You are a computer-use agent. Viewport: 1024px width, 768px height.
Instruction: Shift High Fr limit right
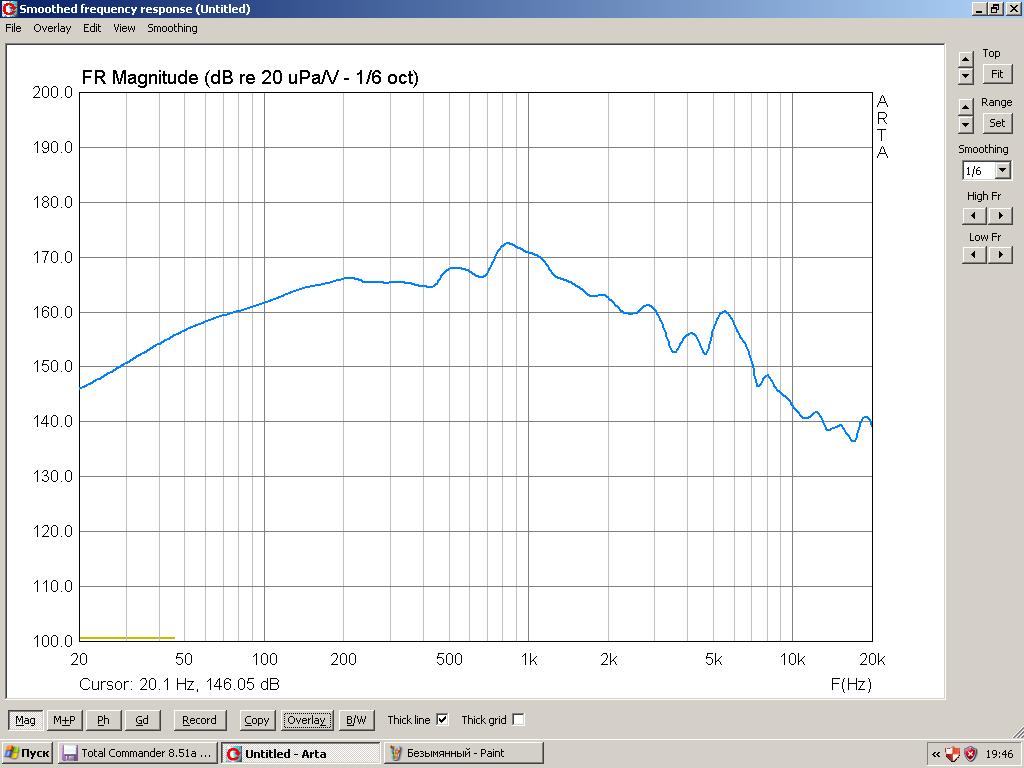coord(1000,216)
